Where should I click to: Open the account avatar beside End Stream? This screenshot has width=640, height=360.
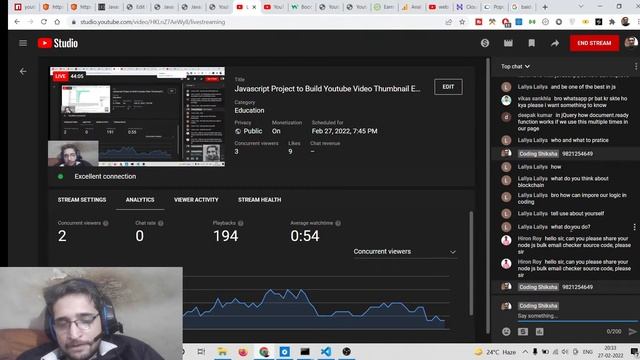(x=631, y=42)
